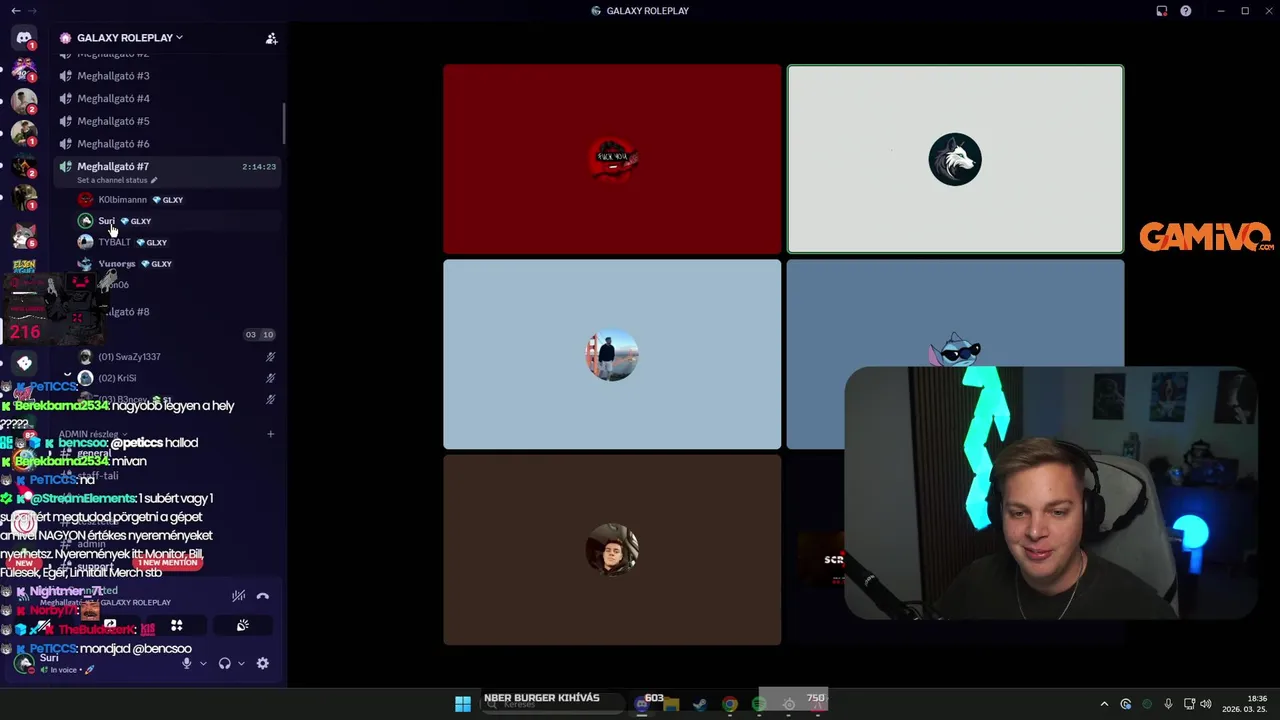
Task: Toggle noise suppression icon in voice panel
Action: (238, 596)
